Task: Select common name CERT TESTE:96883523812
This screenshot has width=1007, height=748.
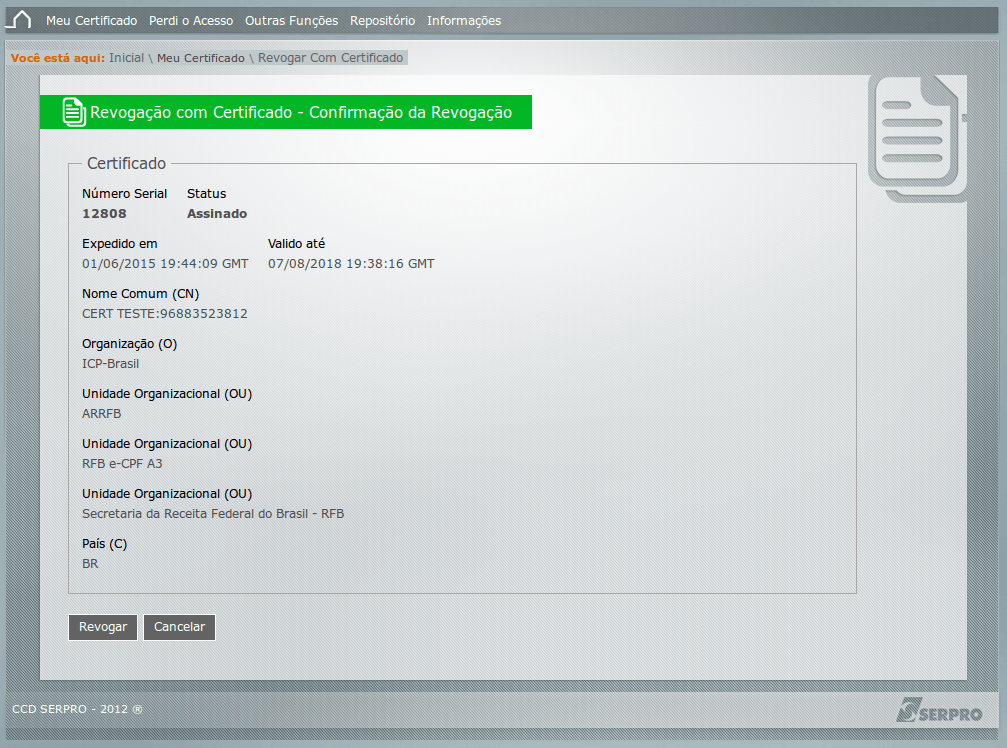Action: point(164,314)
